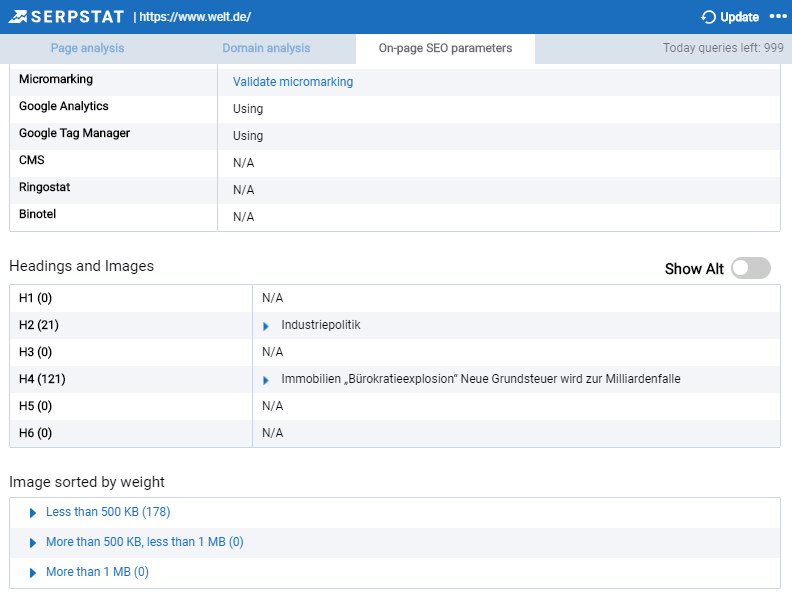The image size is (792, 594).
Task: Click the N/A value for H6
Action: click(x=272, y=433)
